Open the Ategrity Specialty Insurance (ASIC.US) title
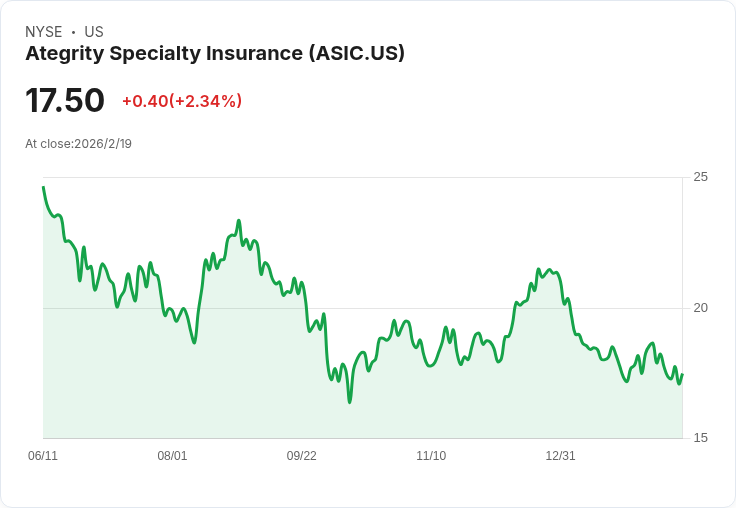This screenshot has height=508, width=736. click(x=215, y=54)
